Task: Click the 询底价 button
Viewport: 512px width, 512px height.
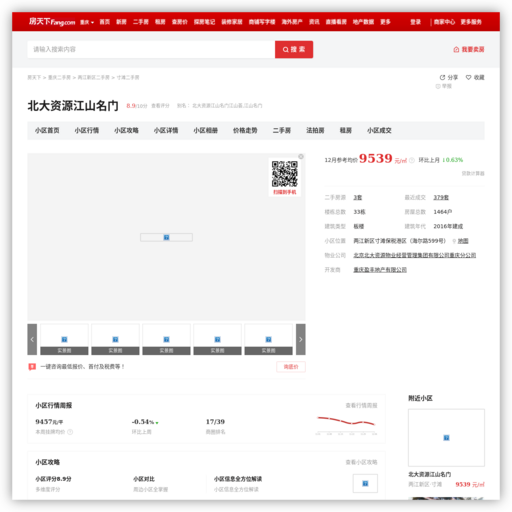Action: click(291, 367)
